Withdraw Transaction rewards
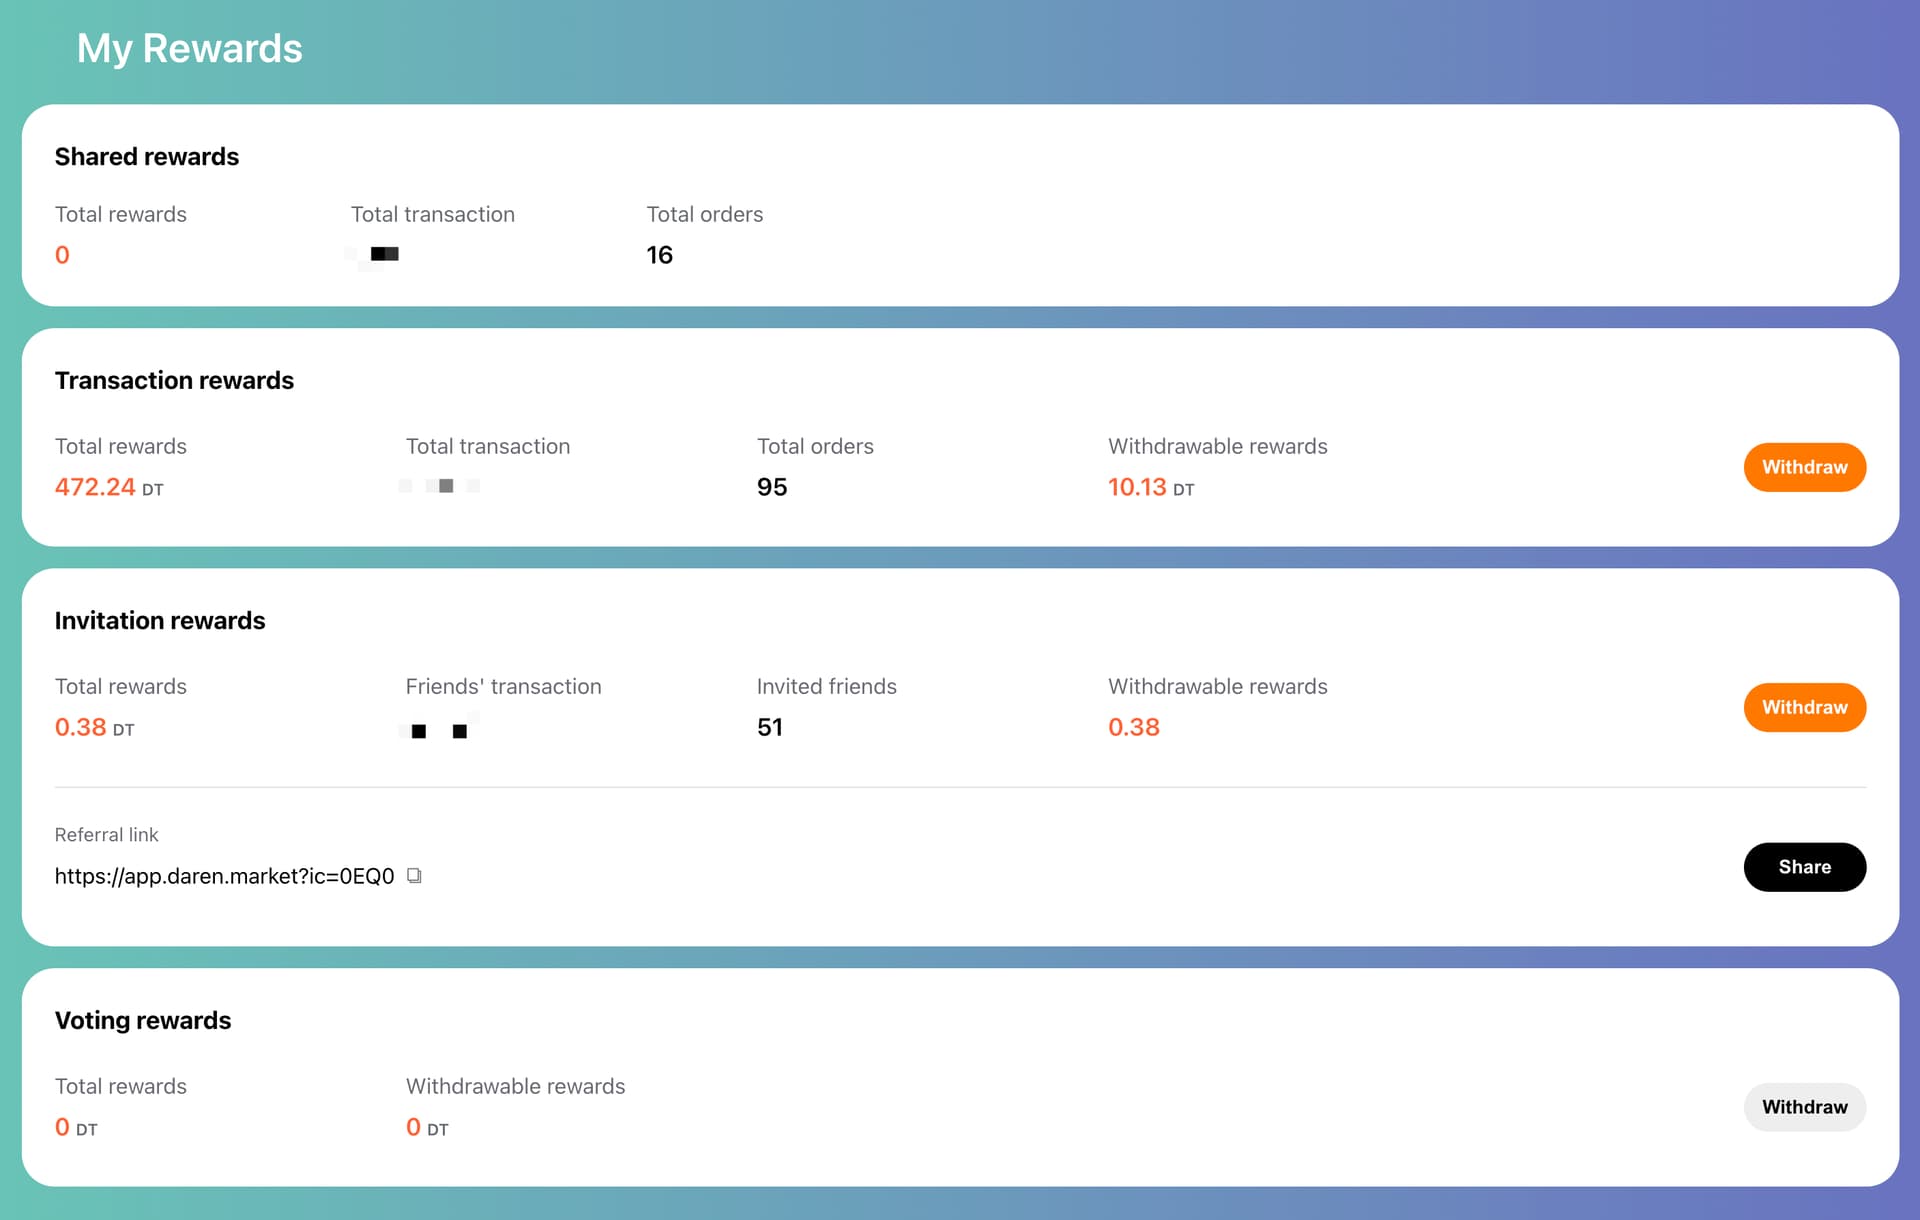This screenshot has height=1220, width=1920. pos(1804,467)
